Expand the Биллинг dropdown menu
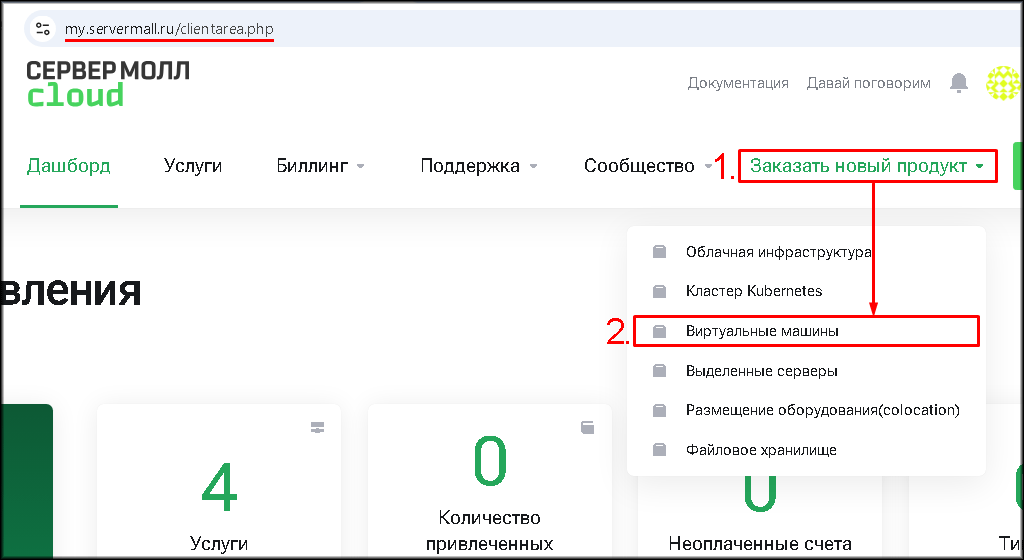The height and width of the screenshot is (560, 1024). [320, 166]
